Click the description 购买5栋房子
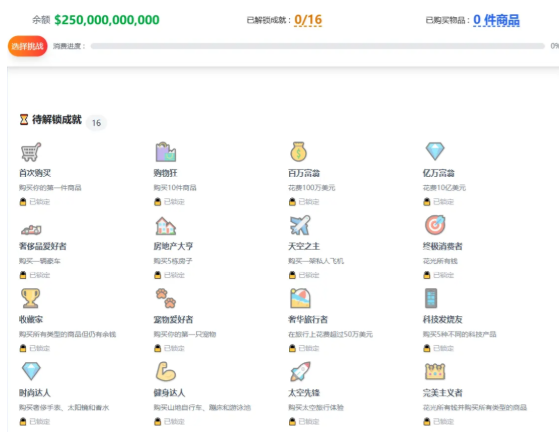 coord(173,261)
